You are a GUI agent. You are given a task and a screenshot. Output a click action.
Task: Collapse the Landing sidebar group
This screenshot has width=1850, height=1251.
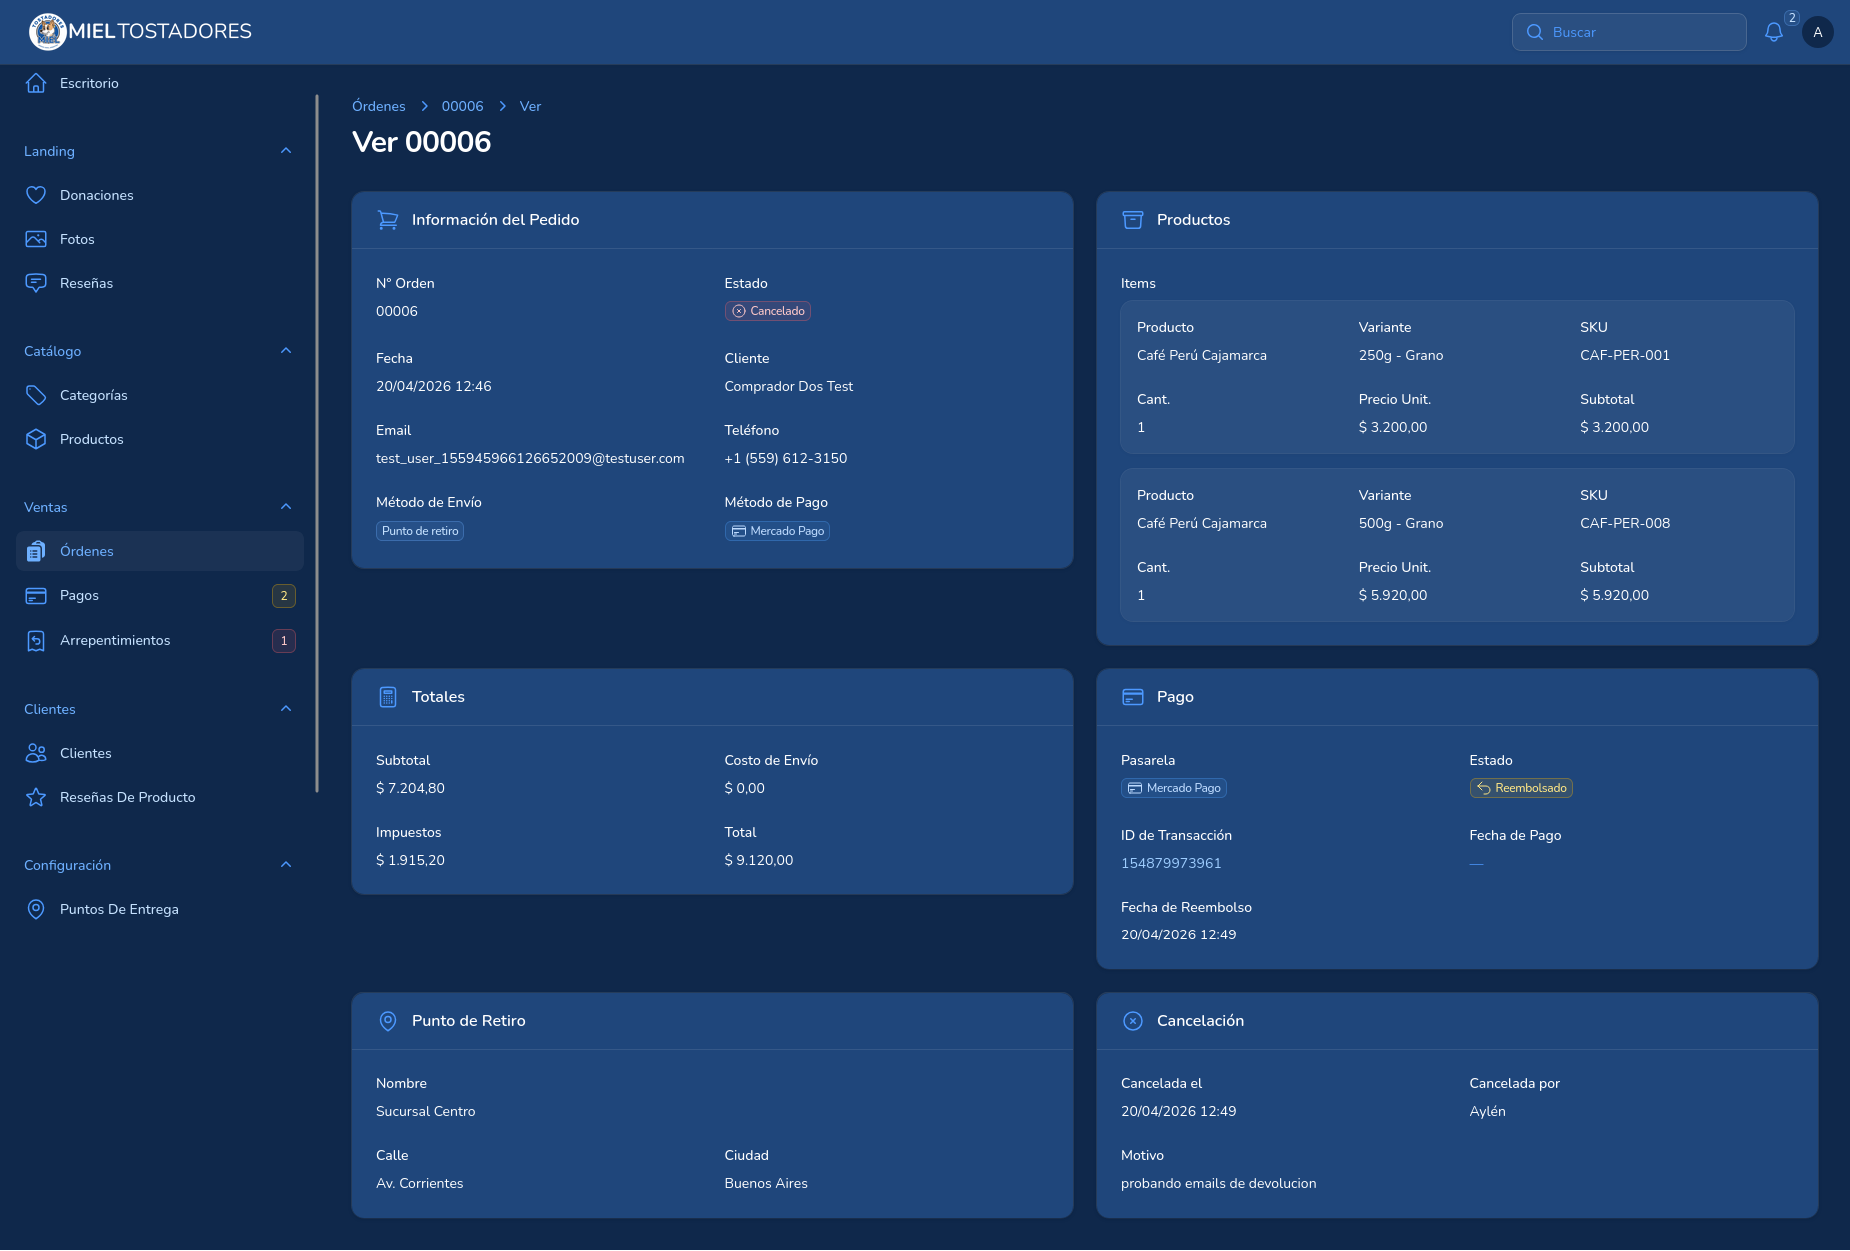[286, 151]
